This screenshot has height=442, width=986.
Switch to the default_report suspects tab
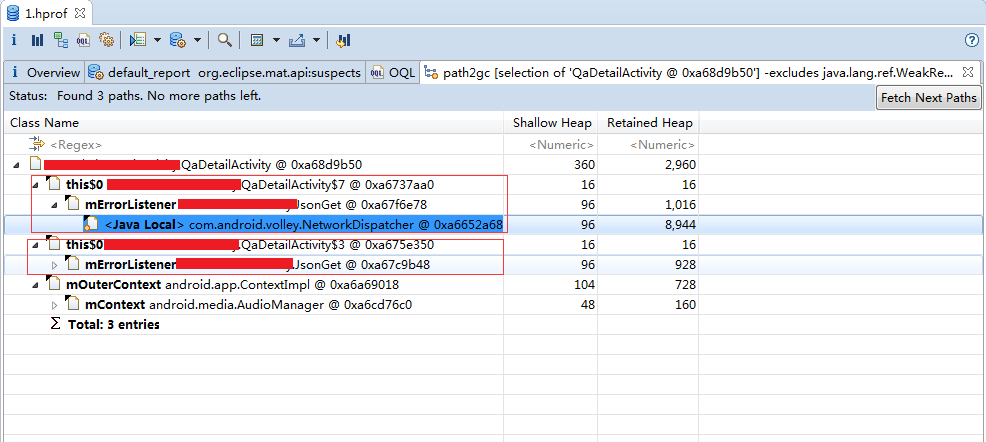(225, 73)
